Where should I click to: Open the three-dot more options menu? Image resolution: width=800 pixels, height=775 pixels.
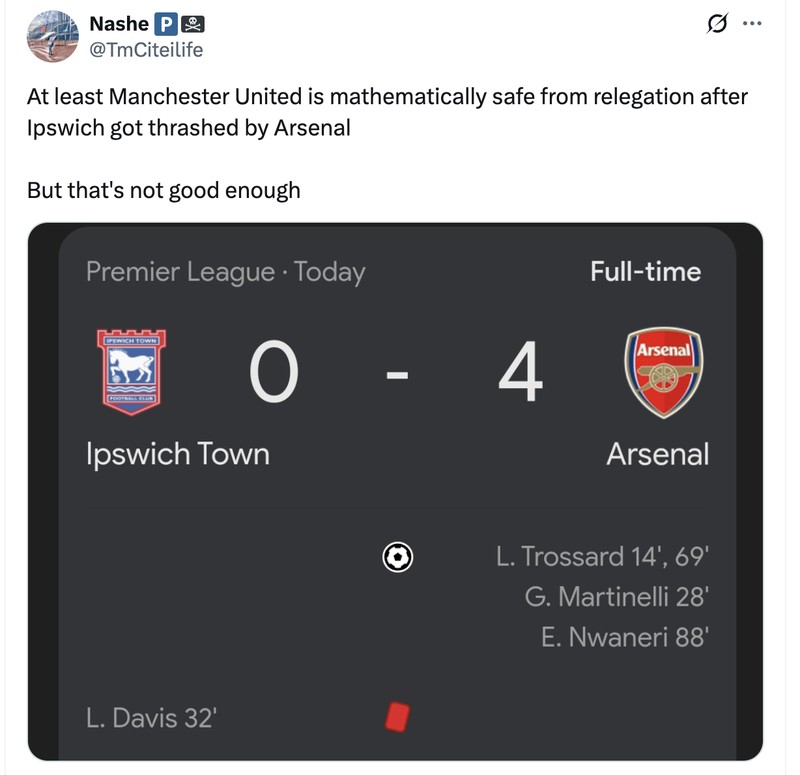(753, 23)
